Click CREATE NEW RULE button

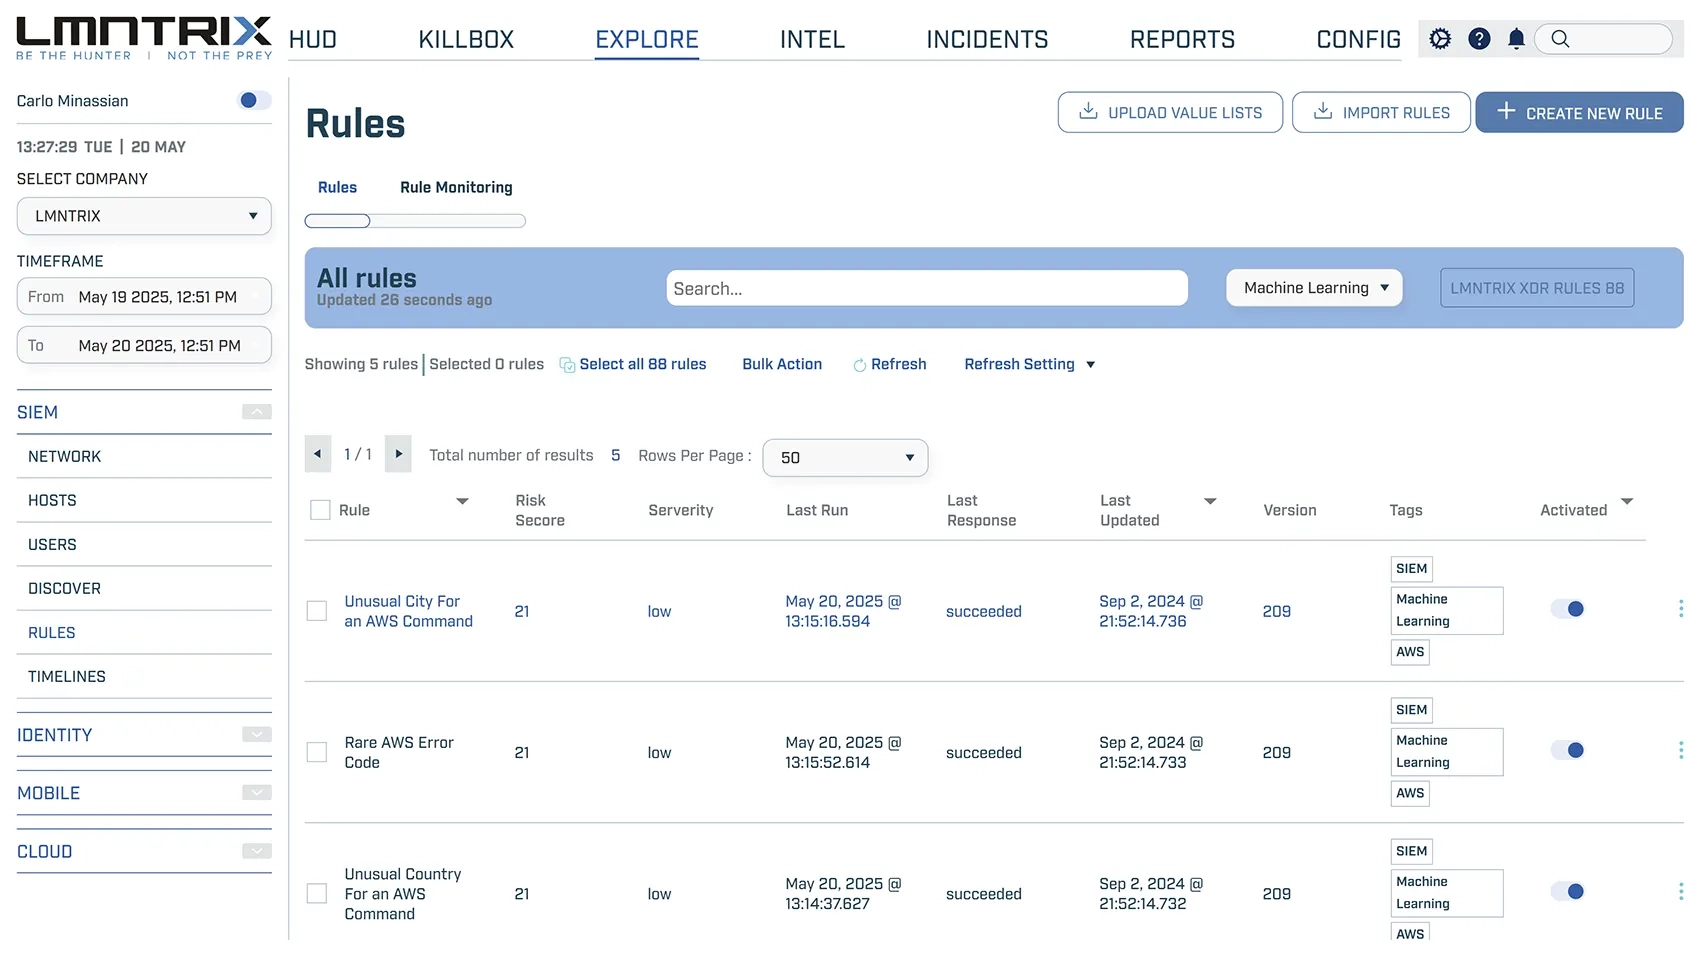click(x=1580, y=112)
